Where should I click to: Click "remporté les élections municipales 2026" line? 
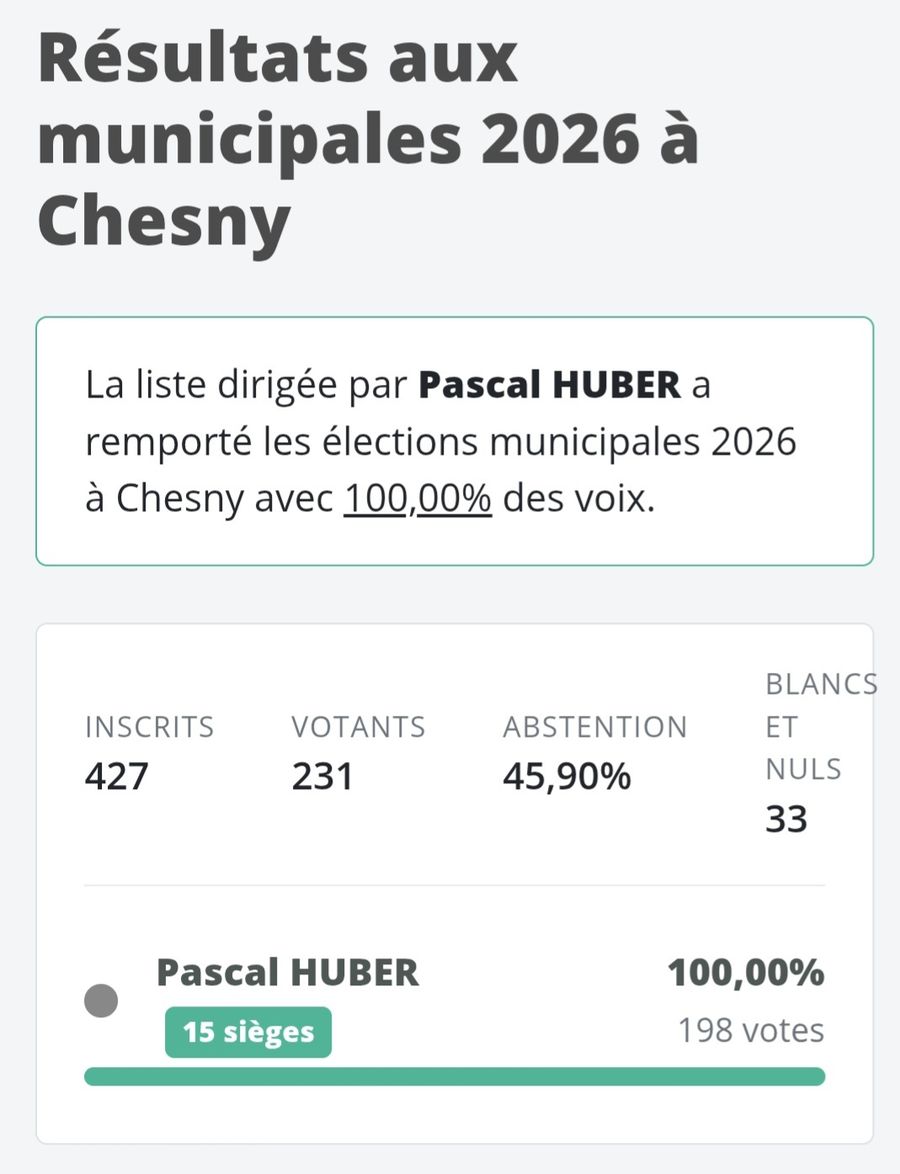pyautogui.click(x=441, y=442)
